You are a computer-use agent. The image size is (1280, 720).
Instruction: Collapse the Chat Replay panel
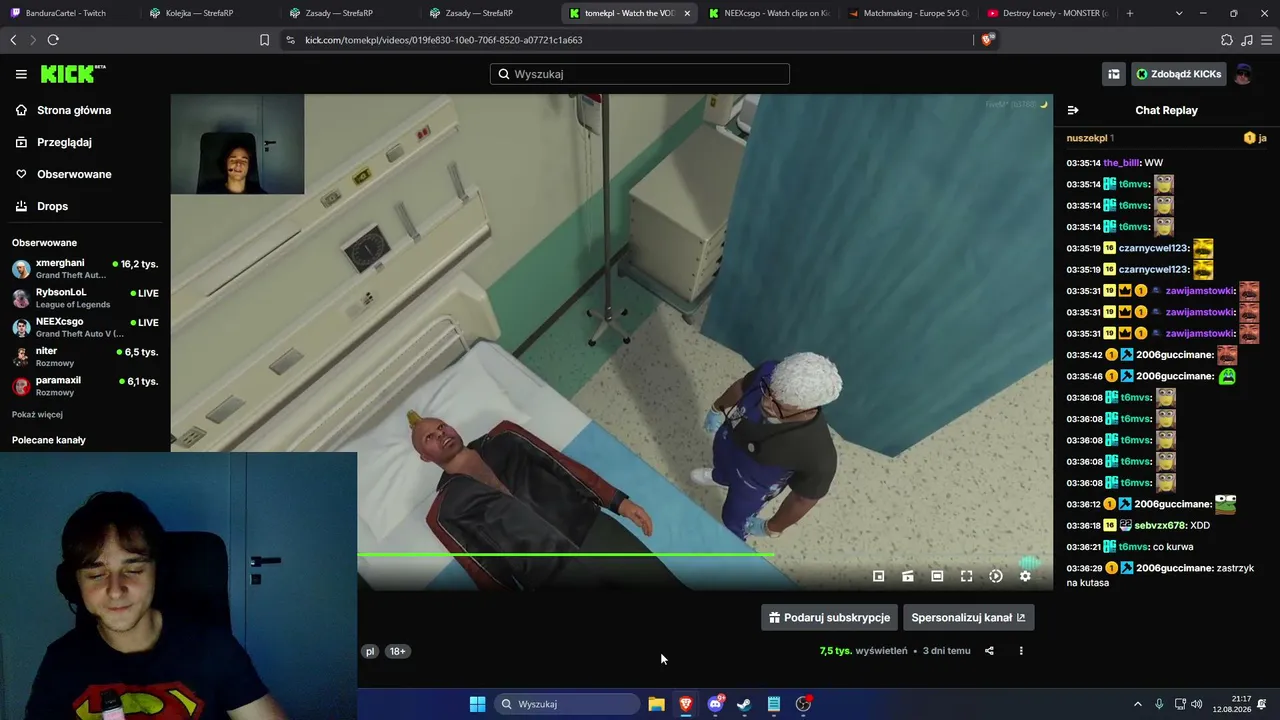pyautogui.click(x=1073, y=110)
